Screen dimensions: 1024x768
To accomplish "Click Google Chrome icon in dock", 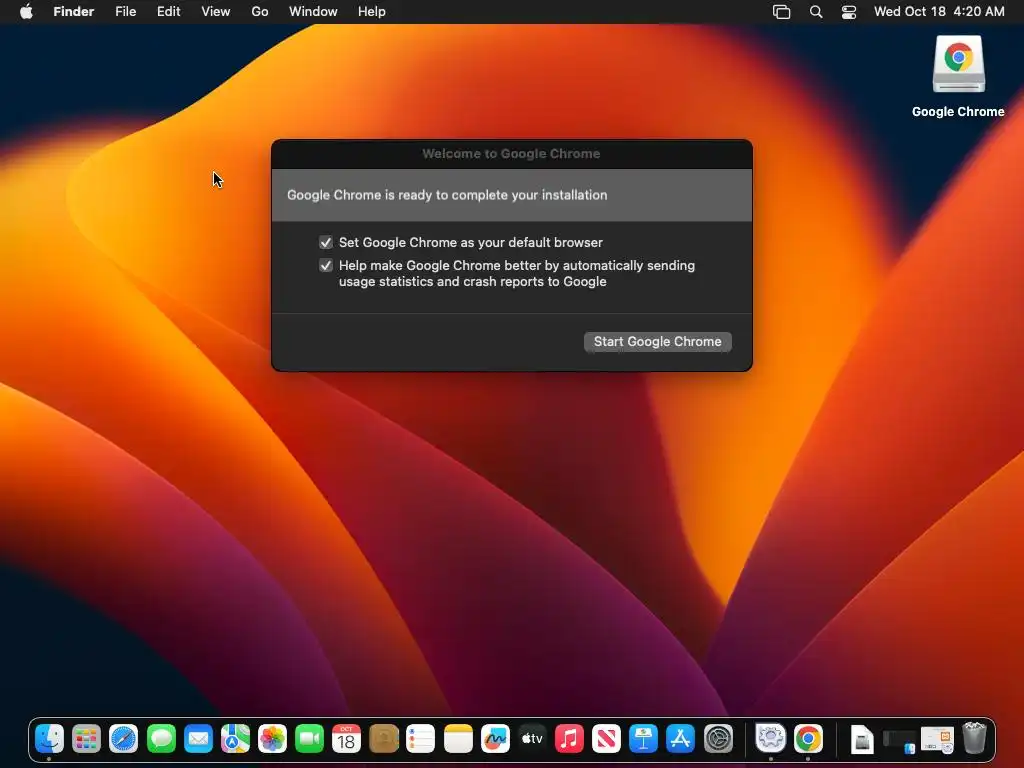I will pos(808,739).
